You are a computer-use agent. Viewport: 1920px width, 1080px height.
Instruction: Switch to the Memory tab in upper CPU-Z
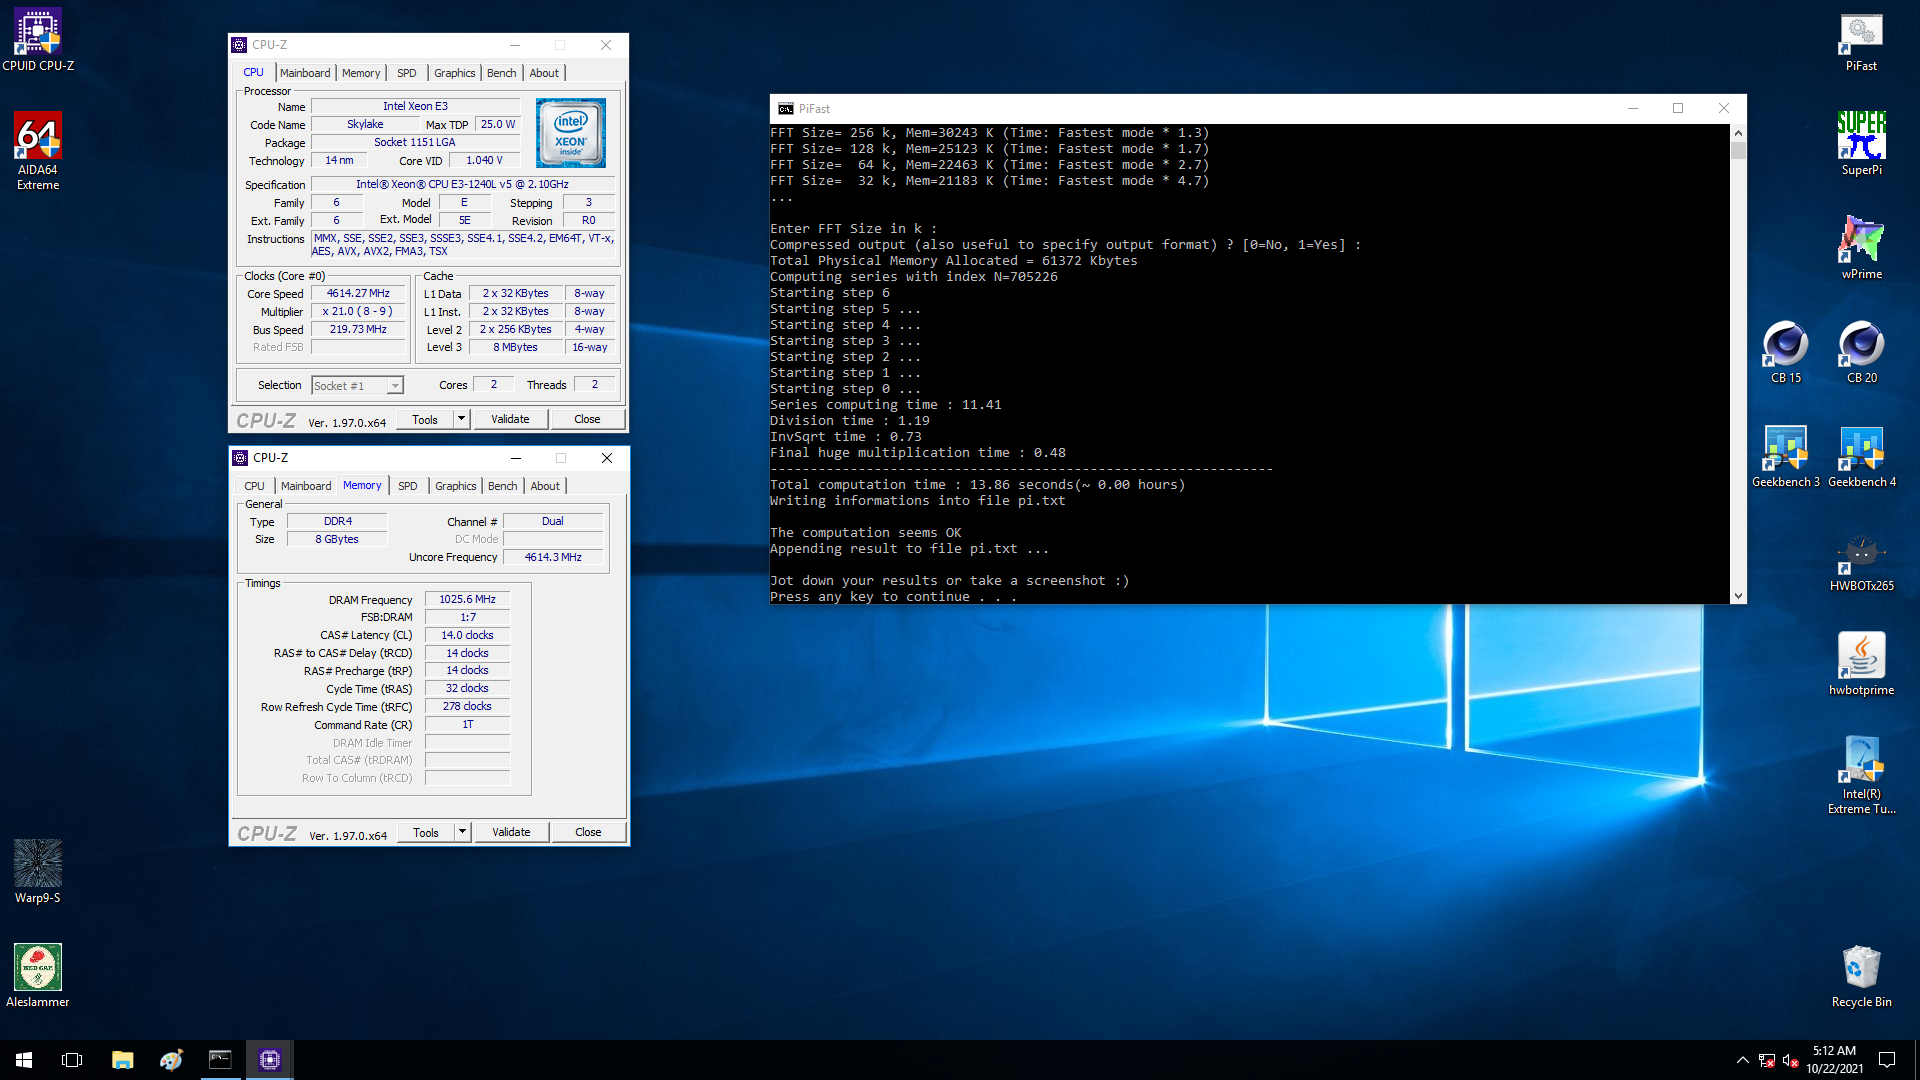pyautogui.click(x=361, y=73)
